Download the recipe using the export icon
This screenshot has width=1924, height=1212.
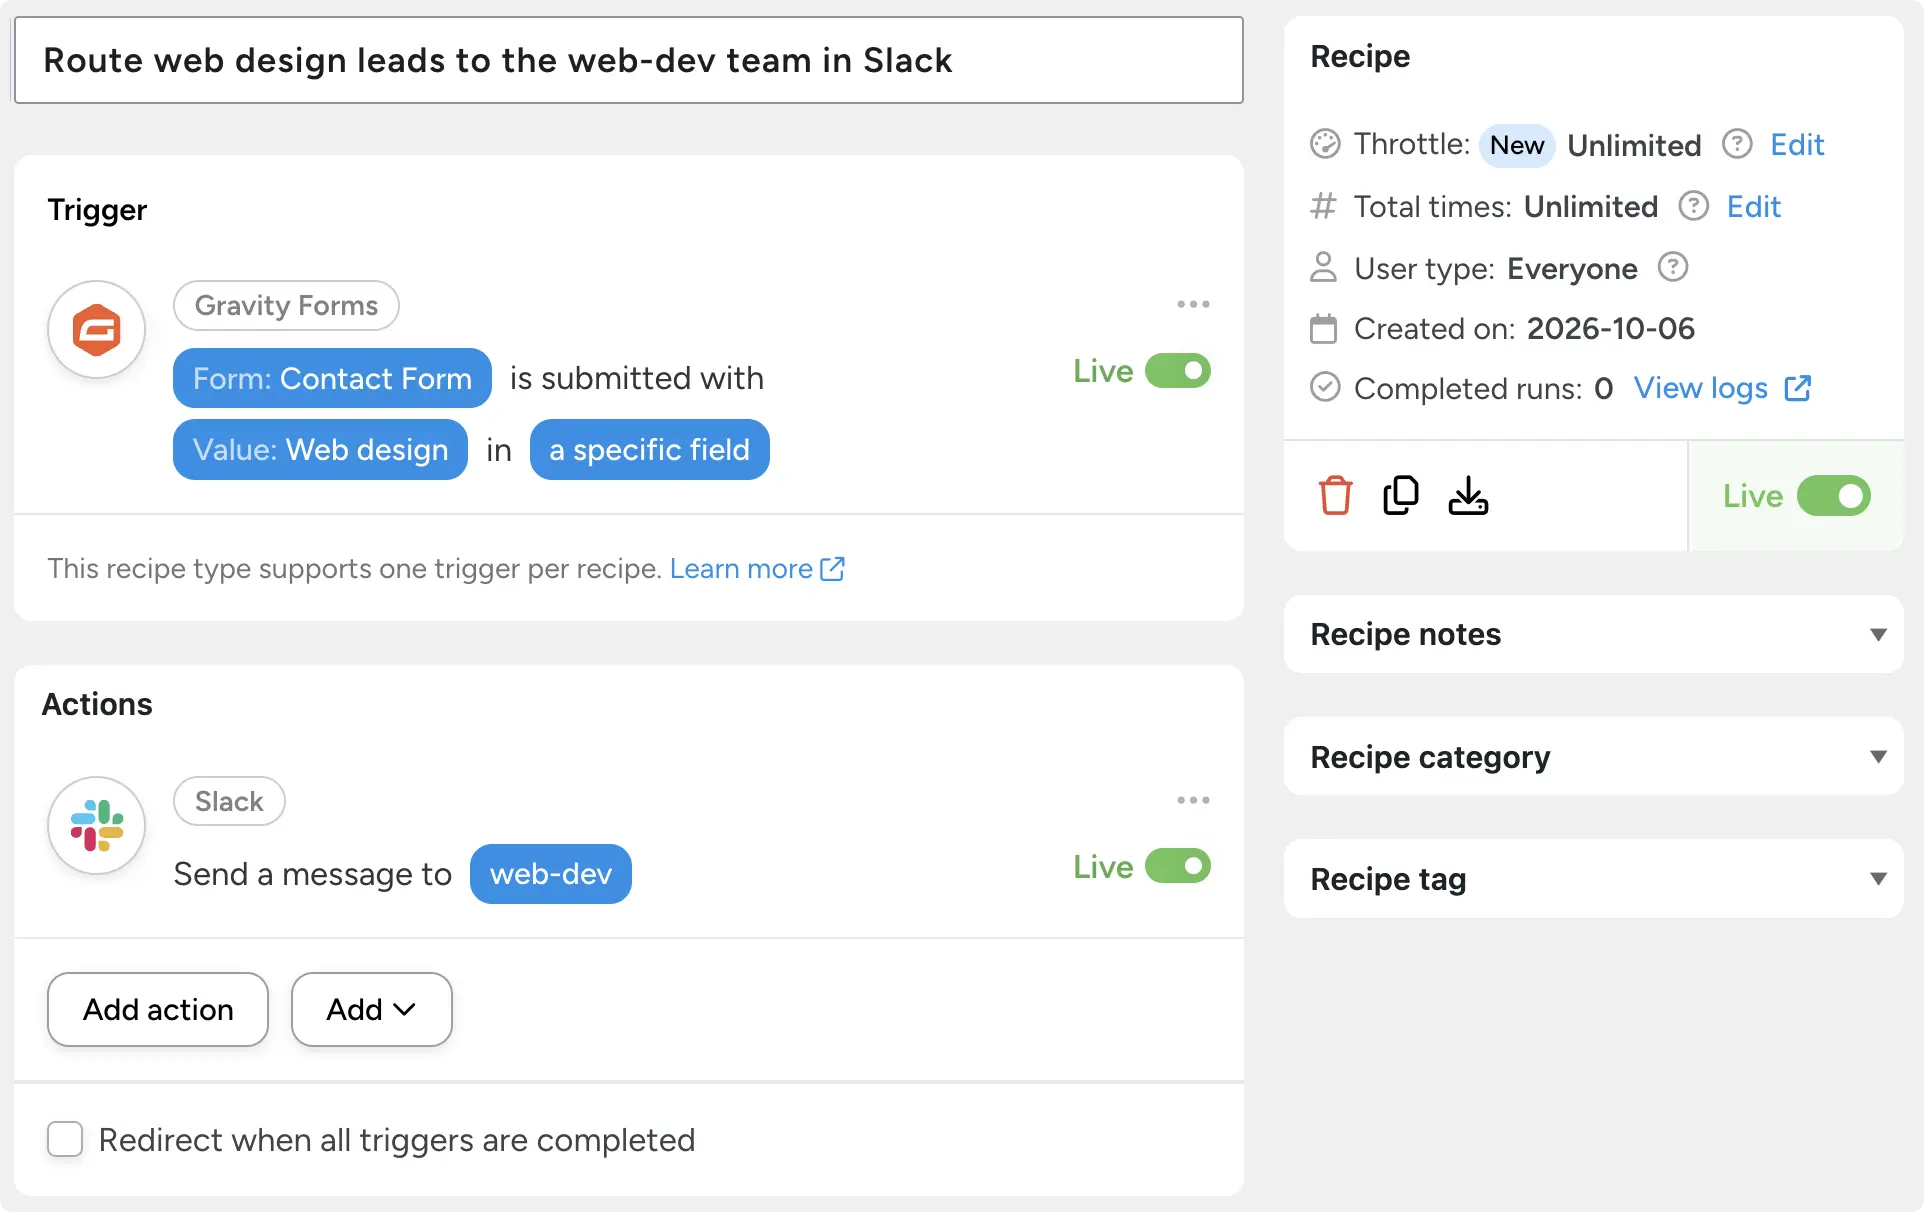tap(1468, 495)
